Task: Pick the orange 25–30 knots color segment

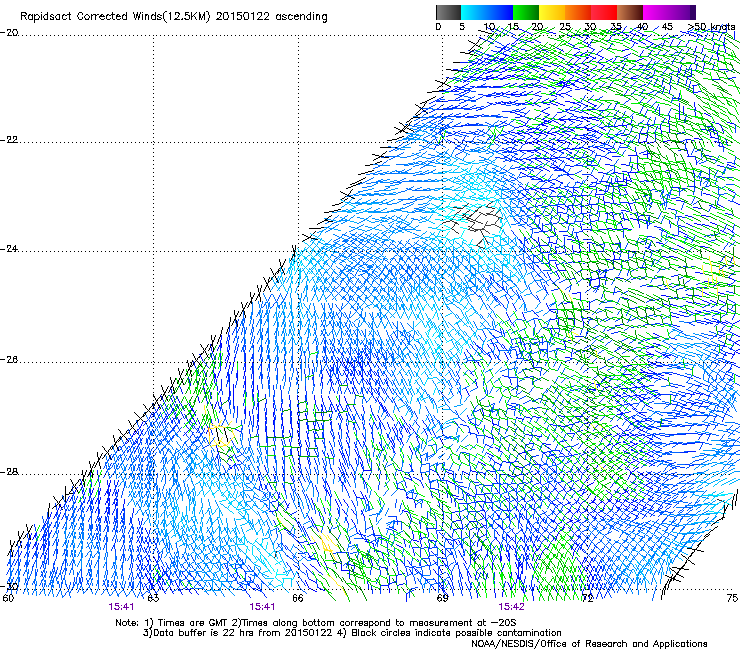Action: tap(578, 12)
